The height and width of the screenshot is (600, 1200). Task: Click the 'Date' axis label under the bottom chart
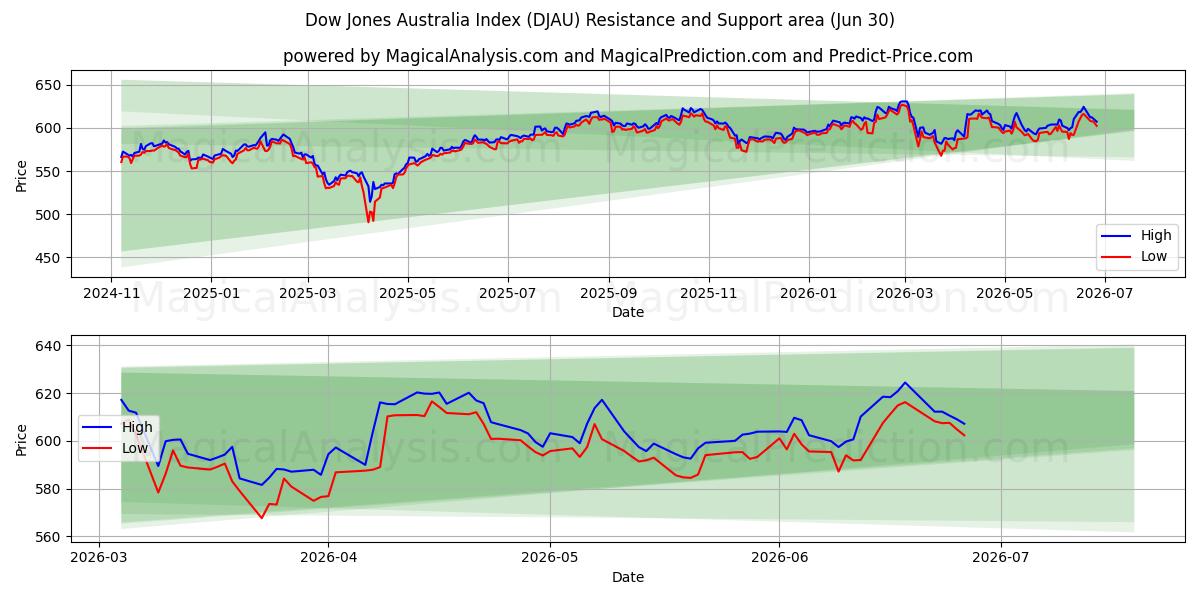tap(628, 577)
